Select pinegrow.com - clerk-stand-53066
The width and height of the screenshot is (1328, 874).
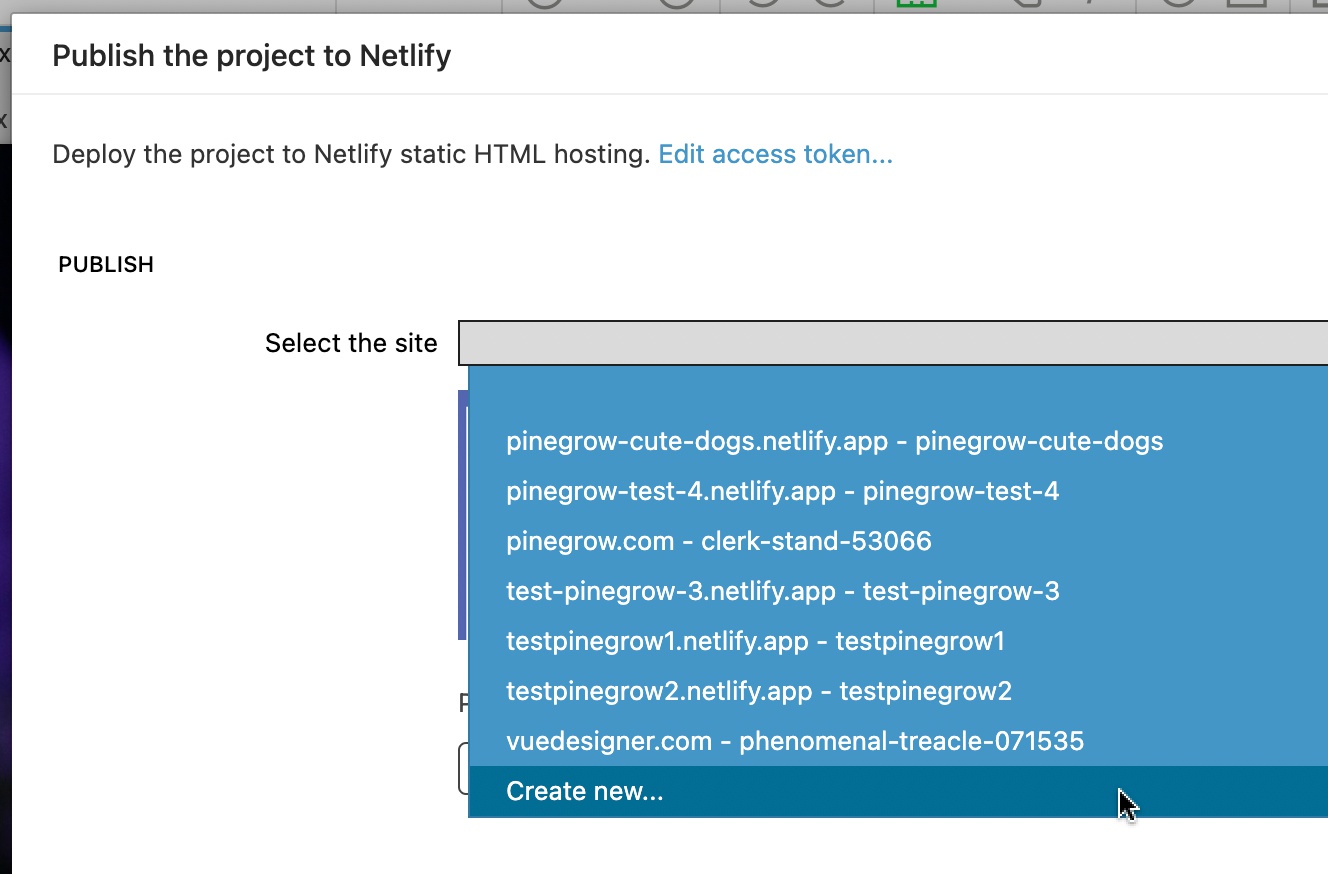click(898, 541)
